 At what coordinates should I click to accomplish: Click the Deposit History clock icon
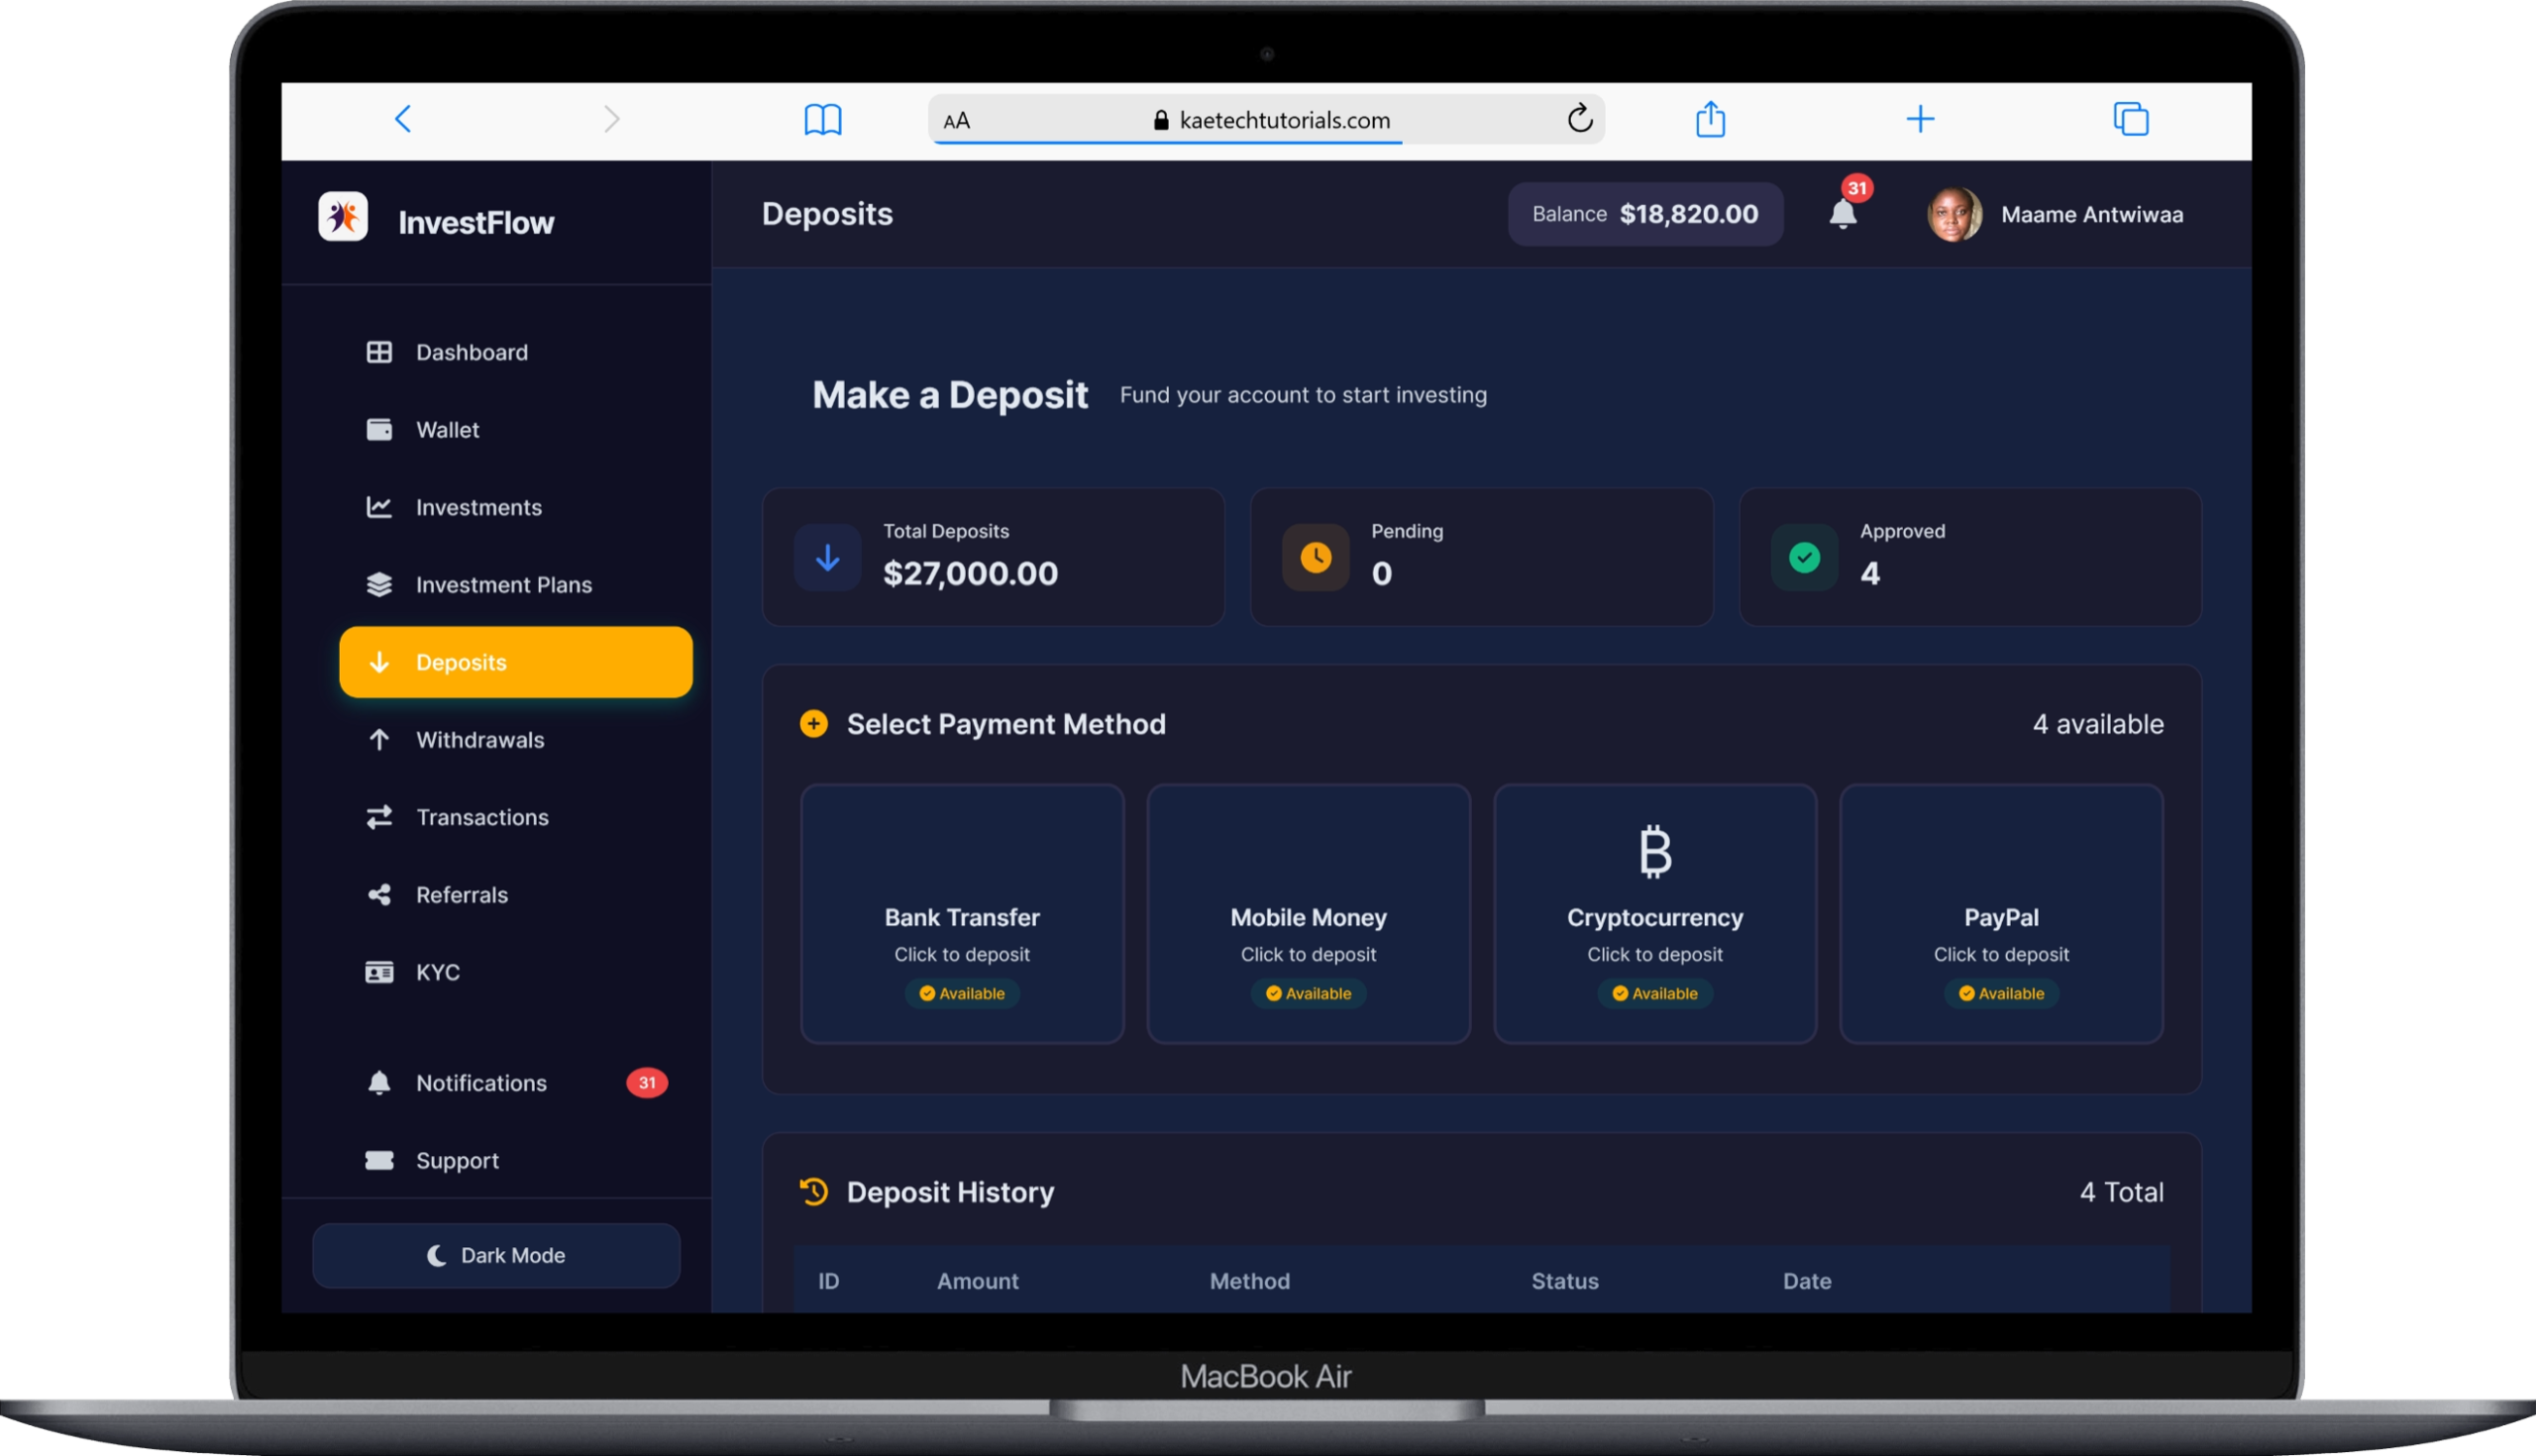coord(814,1191)
